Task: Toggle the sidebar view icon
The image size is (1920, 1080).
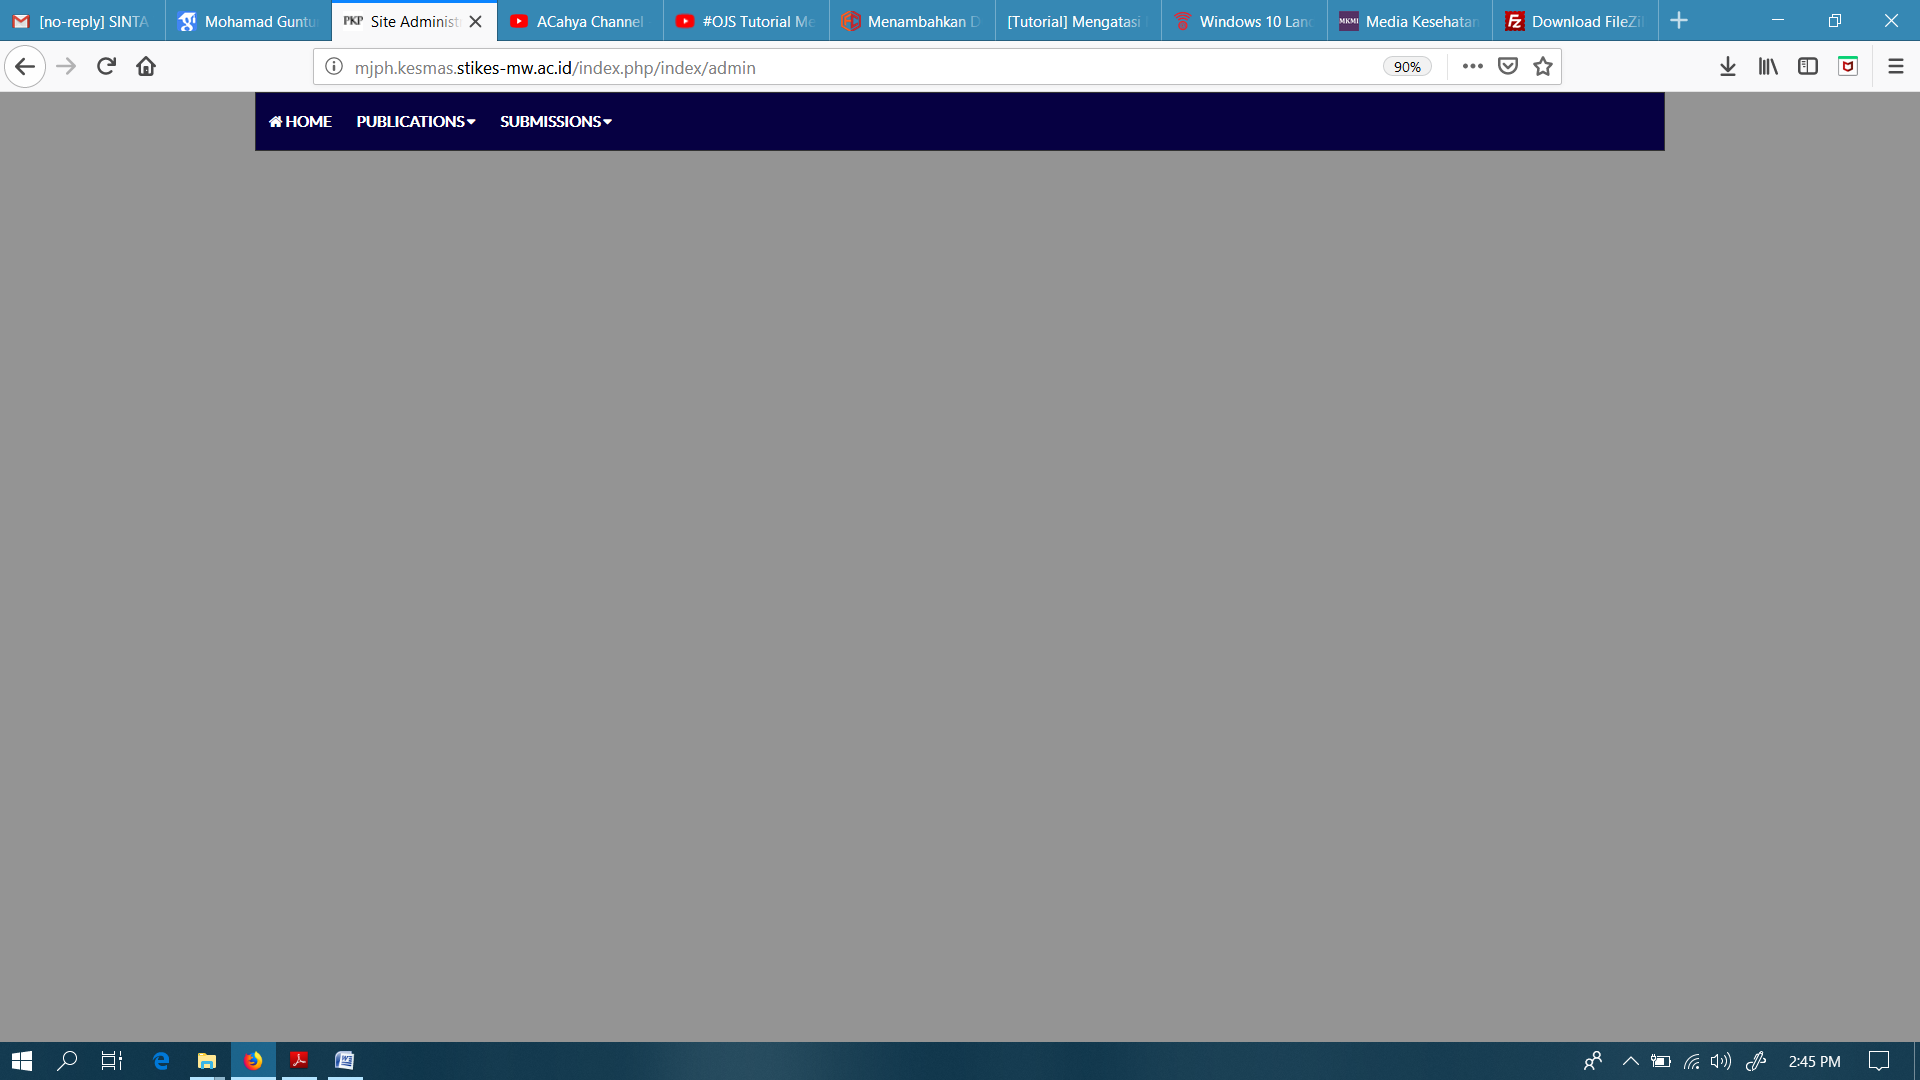Action: (1807, 67)
